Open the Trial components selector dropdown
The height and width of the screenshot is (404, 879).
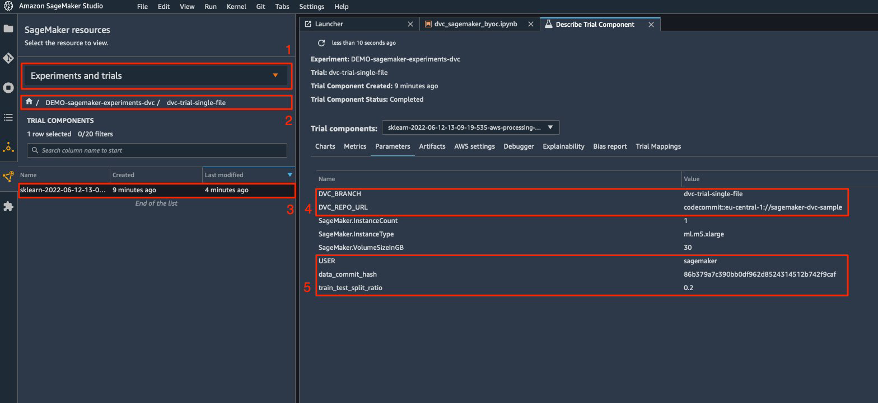[470, 128]
